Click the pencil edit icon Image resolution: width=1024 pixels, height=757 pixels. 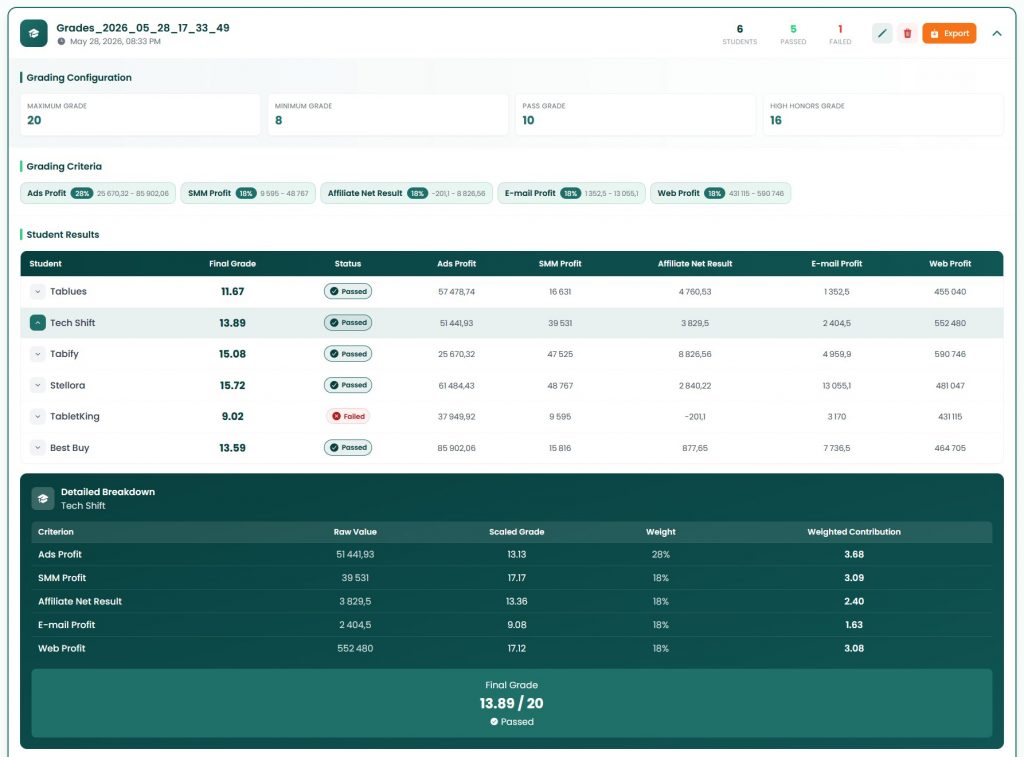(x=882, y=33)
